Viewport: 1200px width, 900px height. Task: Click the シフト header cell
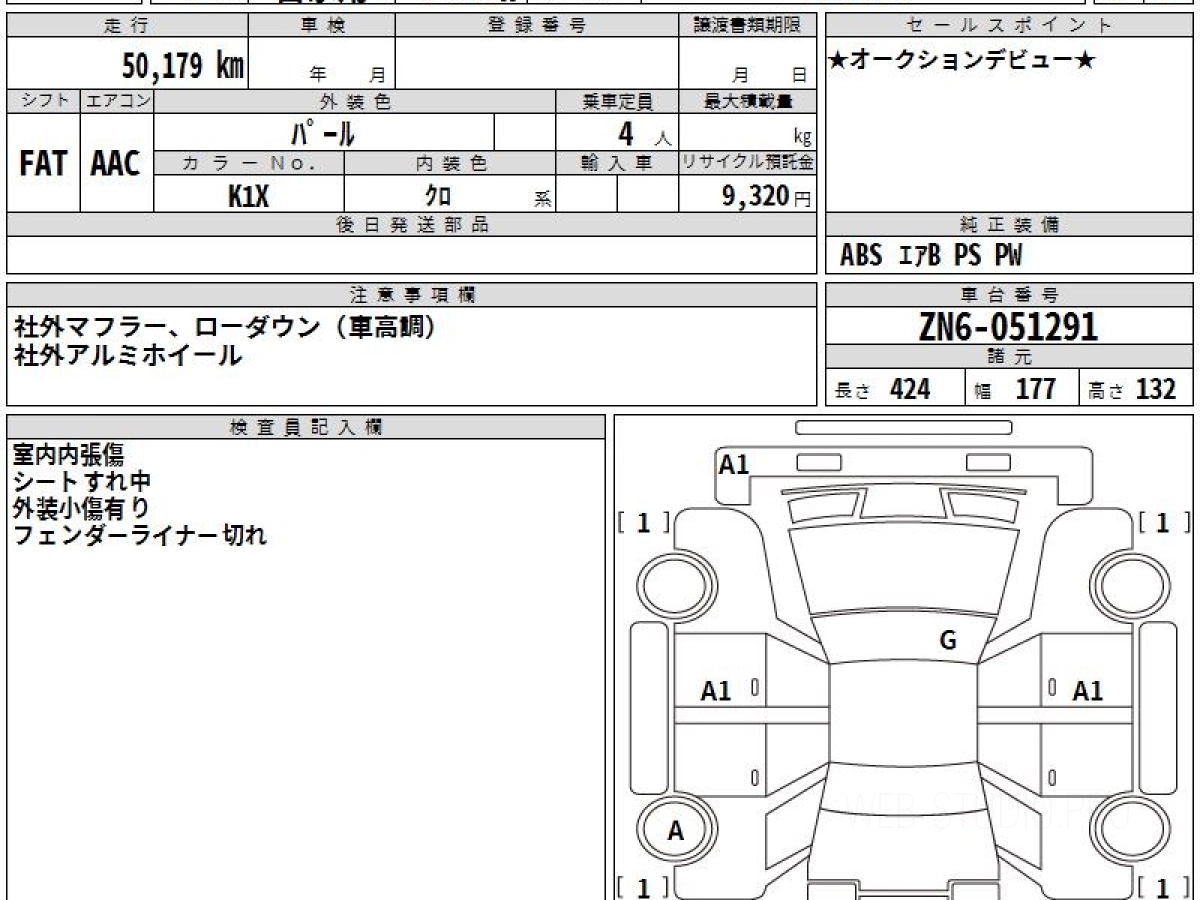43,101
